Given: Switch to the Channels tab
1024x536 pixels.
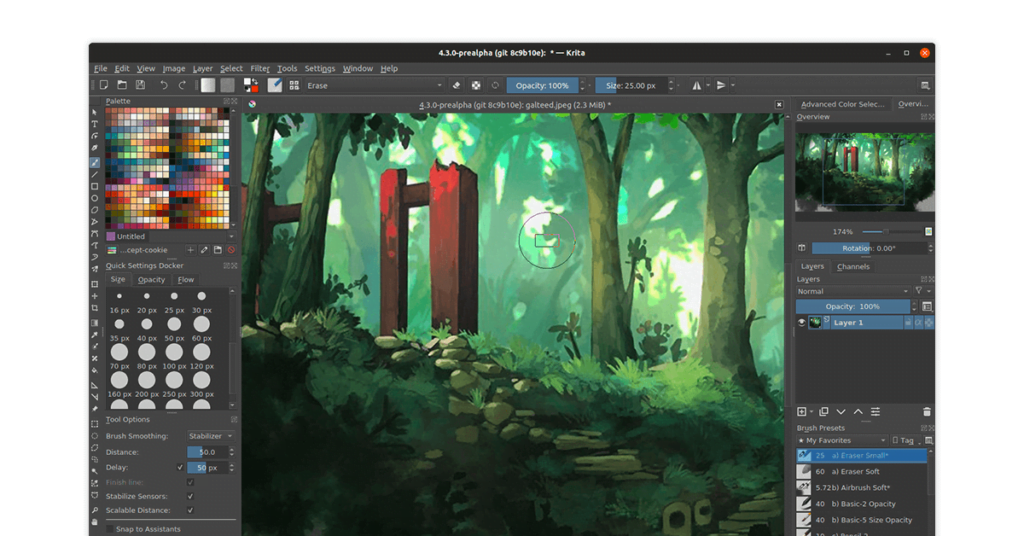Looking at the screenshot, I should click(853, 267).
